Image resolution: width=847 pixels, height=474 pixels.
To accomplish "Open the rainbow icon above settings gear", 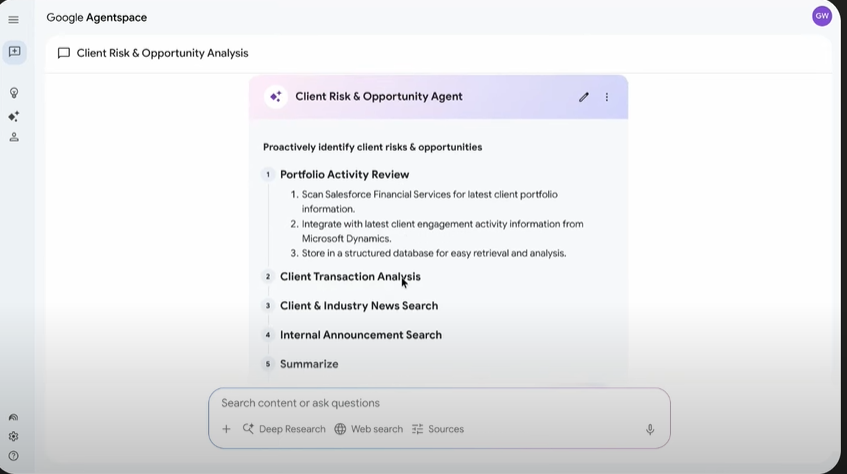I will pos(14,417).
